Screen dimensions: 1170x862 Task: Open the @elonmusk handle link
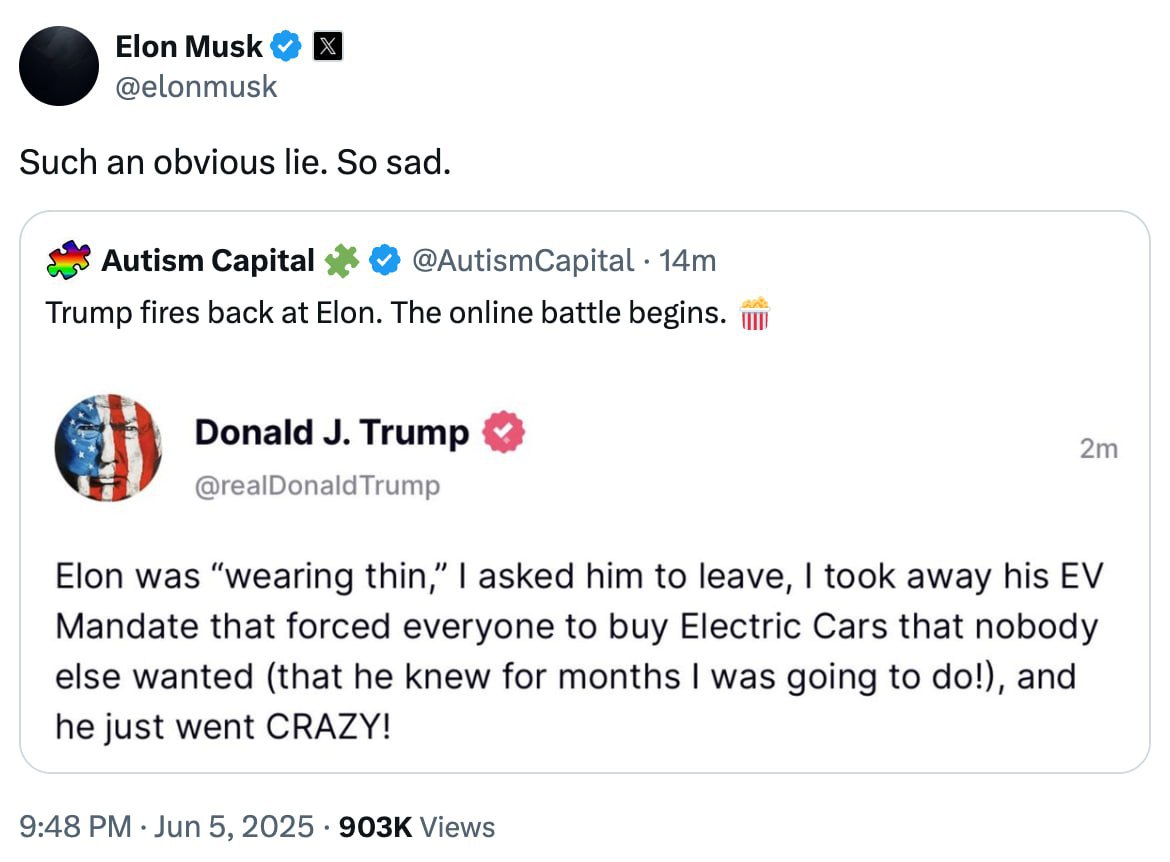click(196, 88)
